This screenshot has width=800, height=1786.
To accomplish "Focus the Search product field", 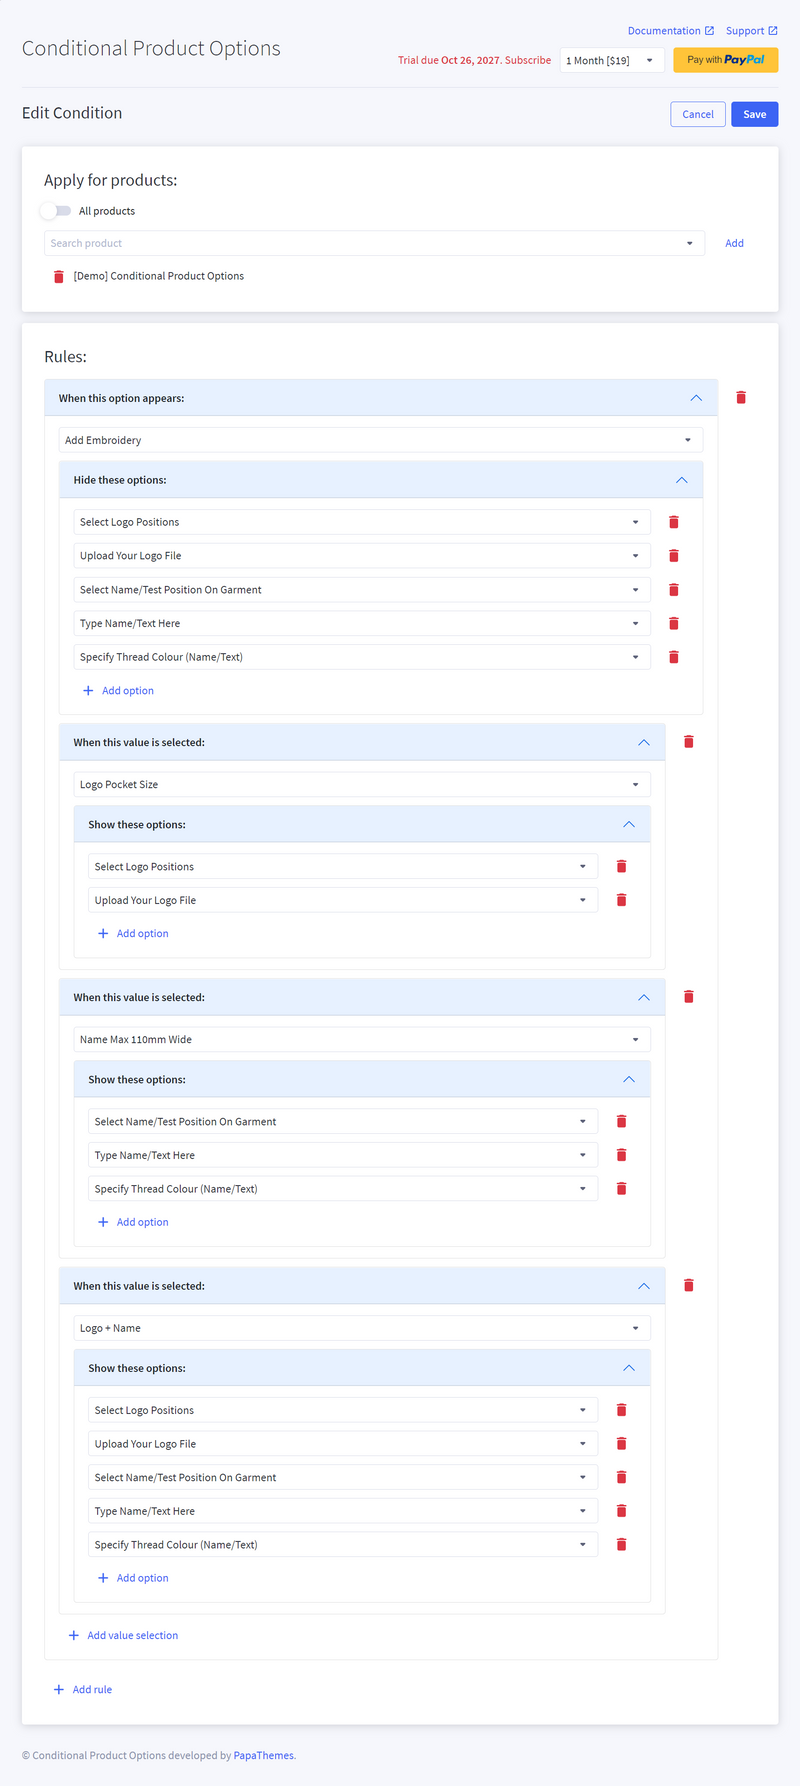I will 365,243.
